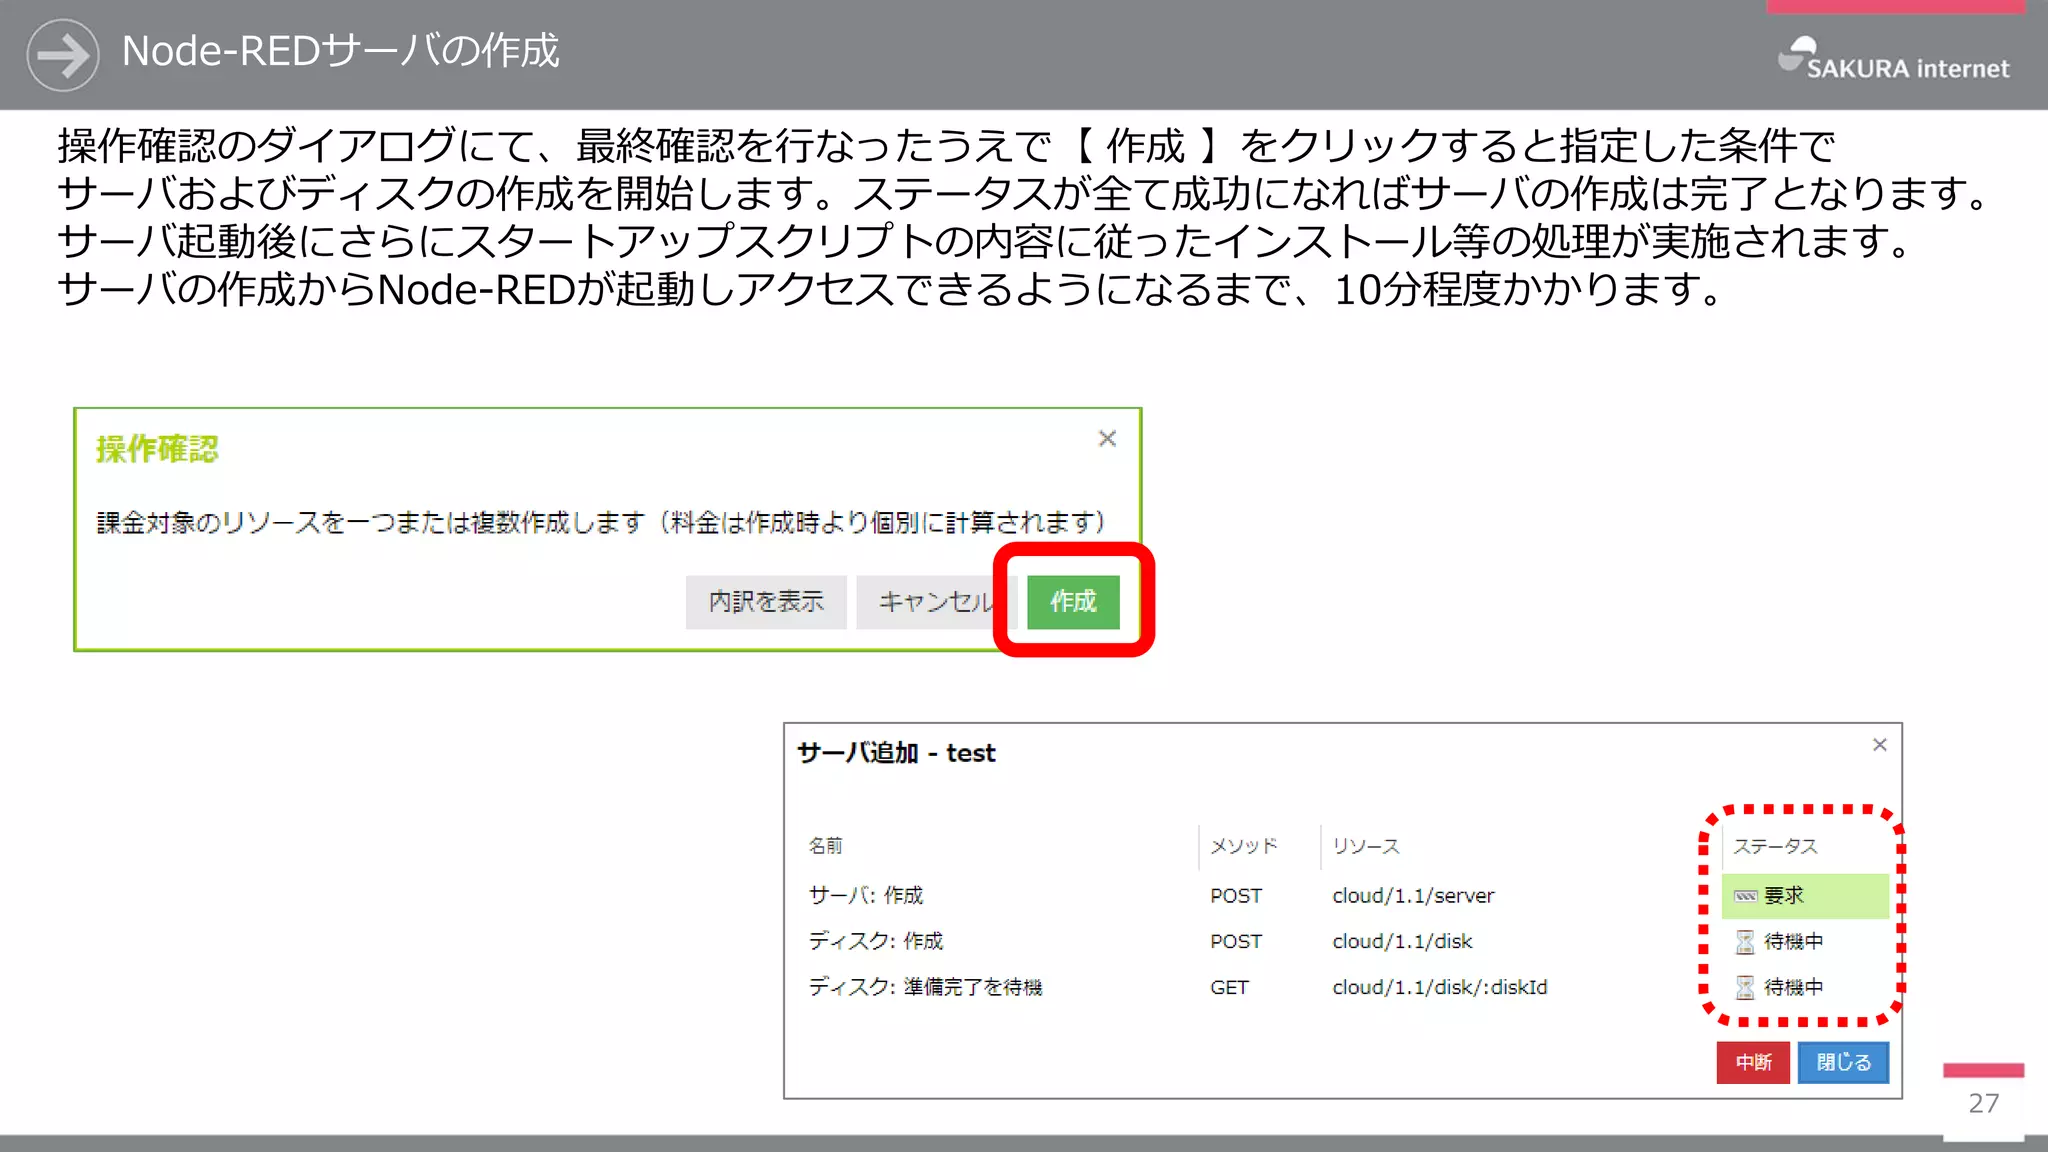Click the メソッド column header
Image resolution: width=2048 pixels, height=1152 pixels.
[x=1244, y=846]
